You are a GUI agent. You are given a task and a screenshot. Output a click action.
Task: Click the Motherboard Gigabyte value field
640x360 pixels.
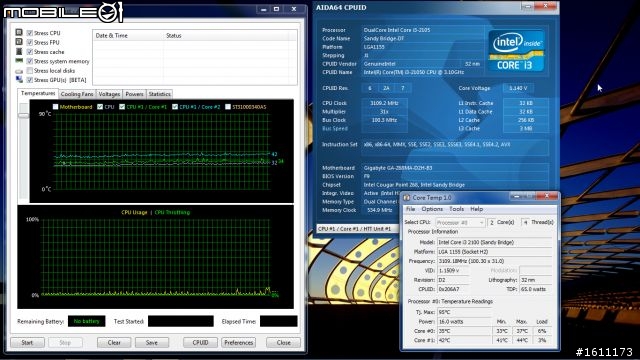[455, 168]
